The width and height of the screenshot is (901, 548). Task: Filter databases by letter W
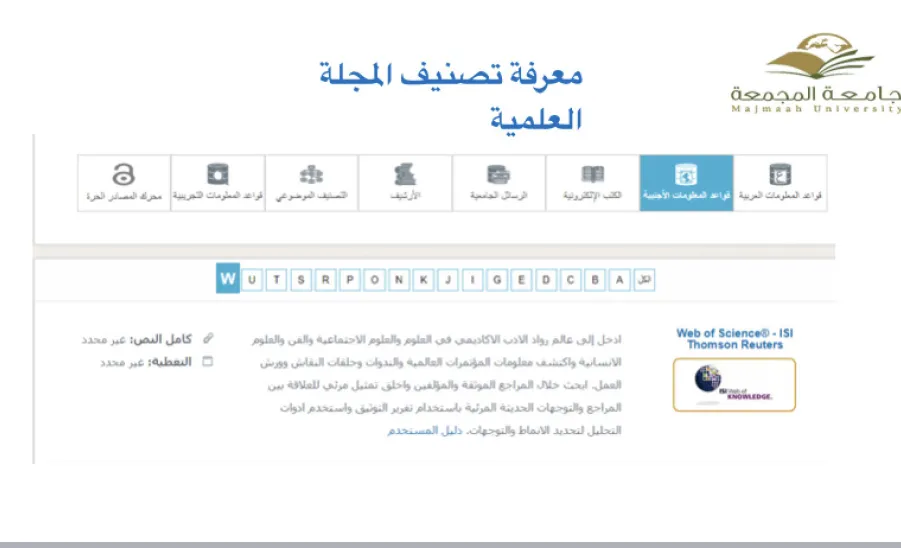tap(228, 279)
